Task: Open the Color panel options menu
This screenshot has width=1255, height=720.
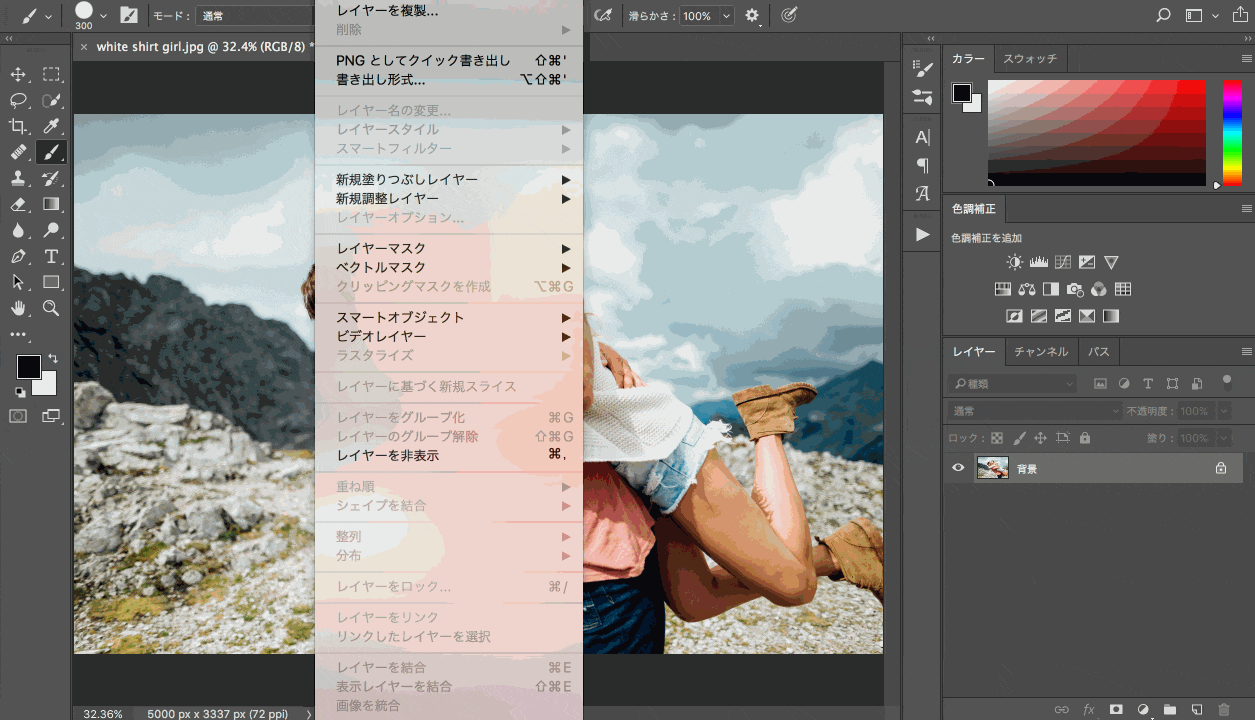Action: pyautogui.click(x=1247, y=59)
